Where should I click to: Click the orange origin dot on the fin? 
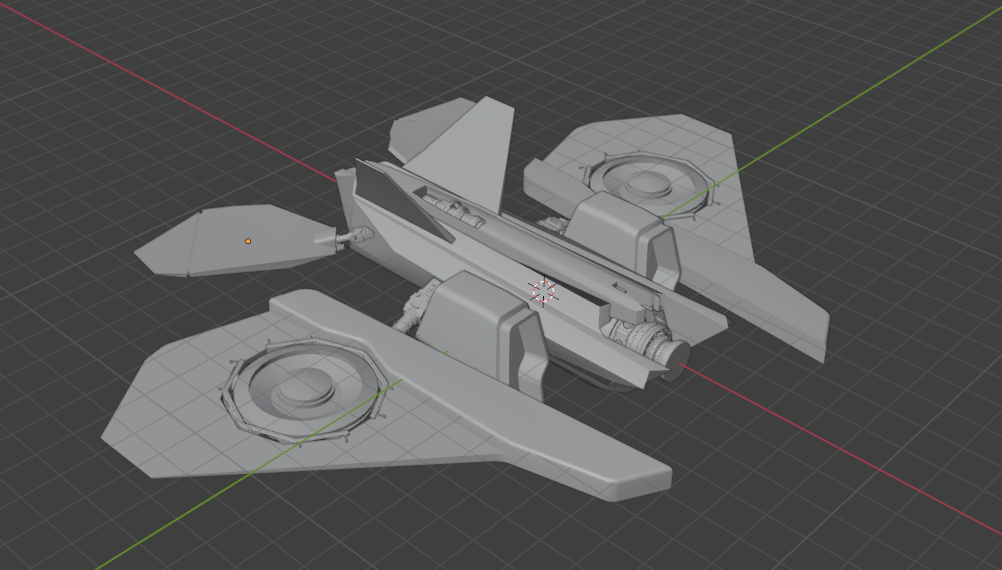[248, 241]
